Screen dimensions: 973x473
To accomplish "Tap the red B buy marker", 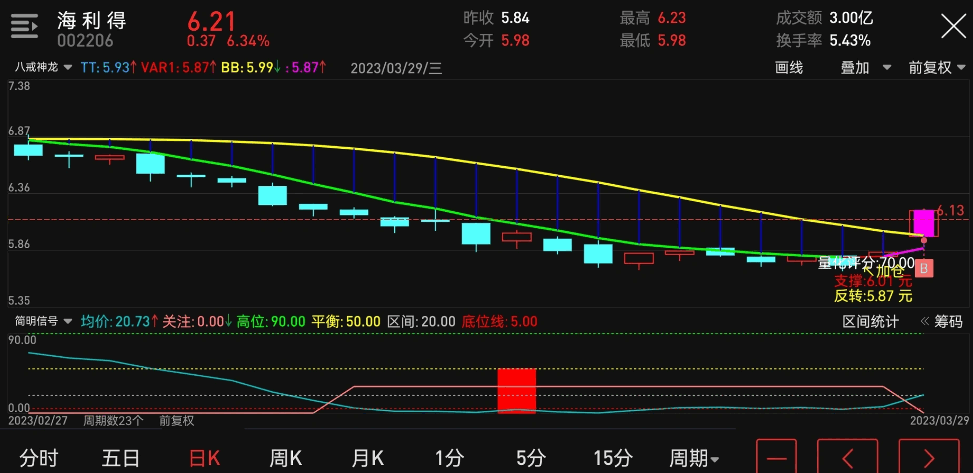I will 923,269.
